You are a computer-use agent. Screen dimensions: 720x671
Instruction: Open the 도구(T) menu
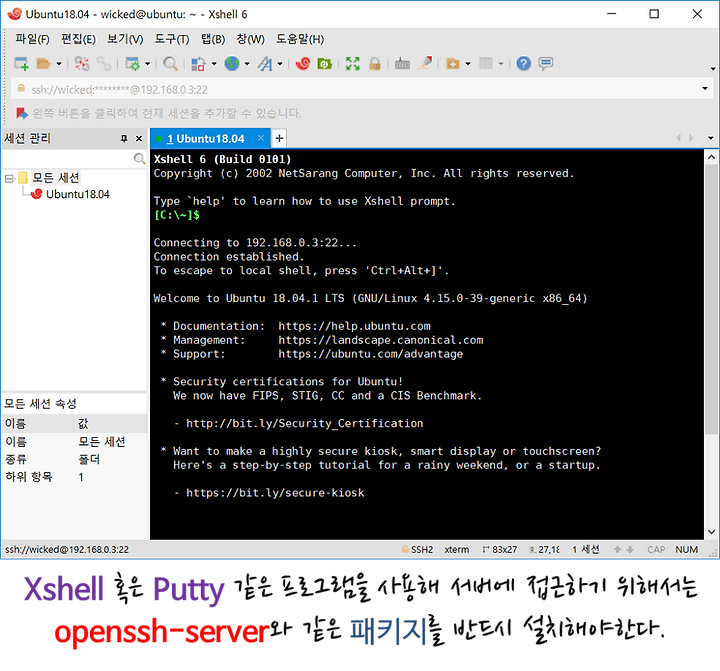pyautogui.click(x=172, y=39)
